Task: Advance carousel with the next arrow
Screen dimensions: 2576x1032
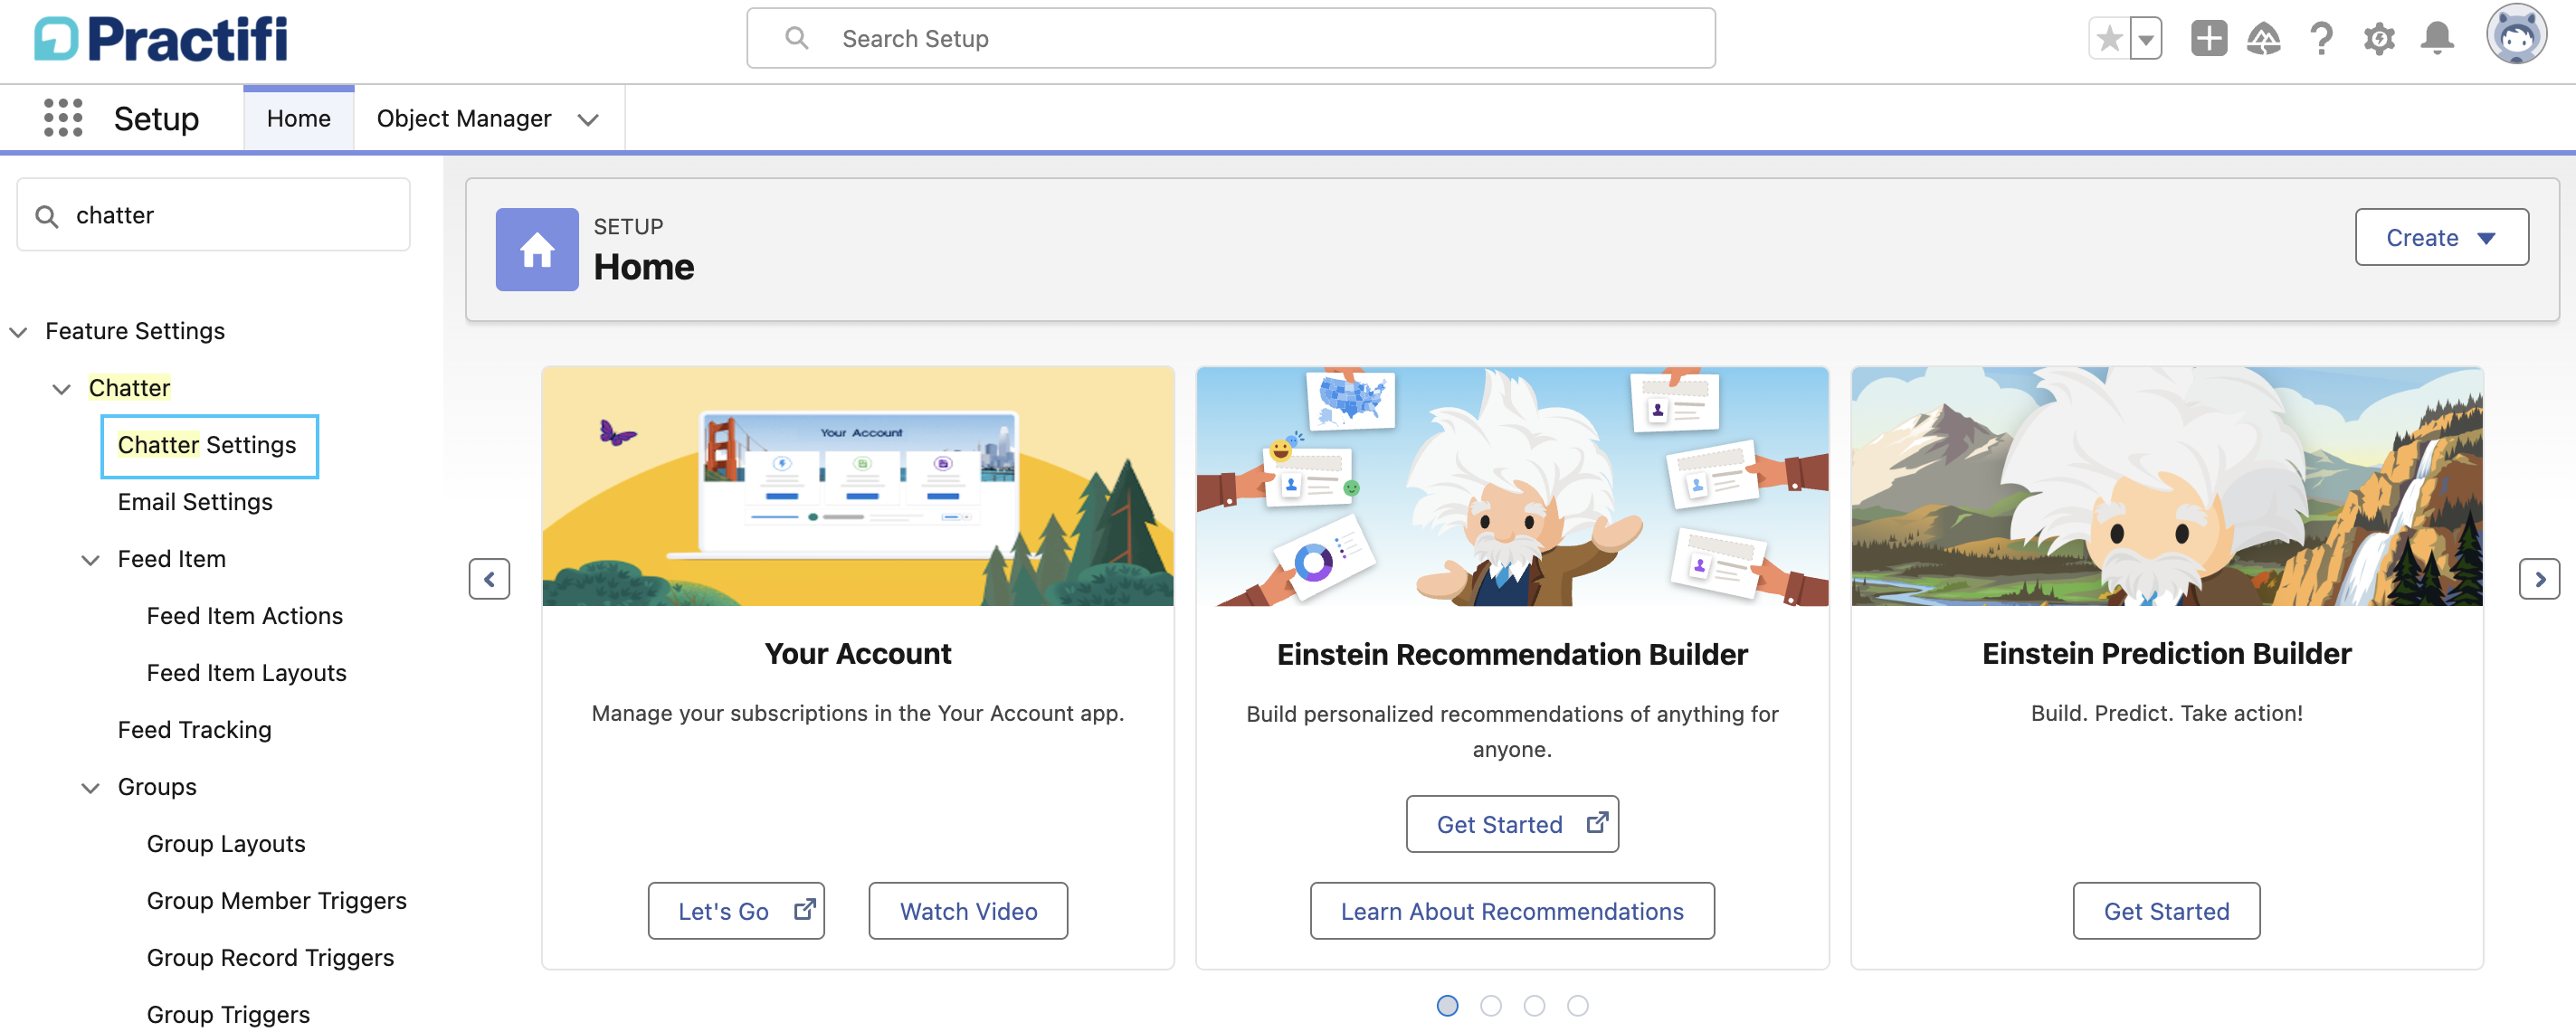Action: pyautogui.click(x=2538, y=579)
